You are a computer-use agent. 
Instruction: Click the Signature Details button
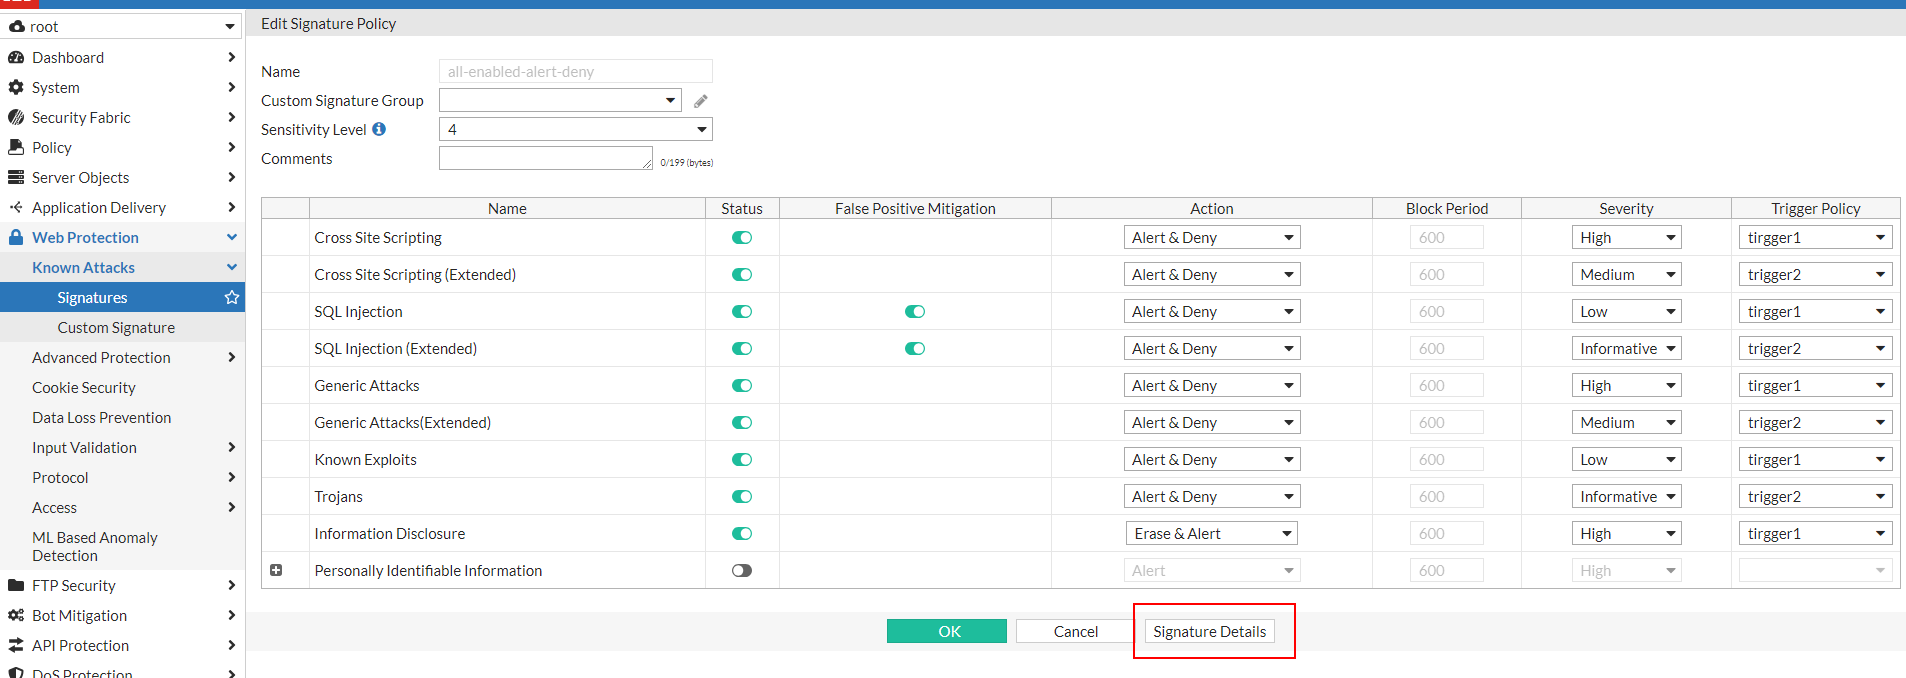click(1209, 631)
